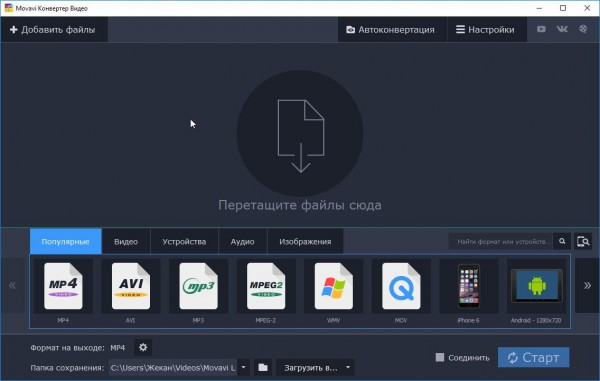Screen dimensions: 600x381
Task: Click the Movavi app icon in title bar
Action: (x=8, y=8)
